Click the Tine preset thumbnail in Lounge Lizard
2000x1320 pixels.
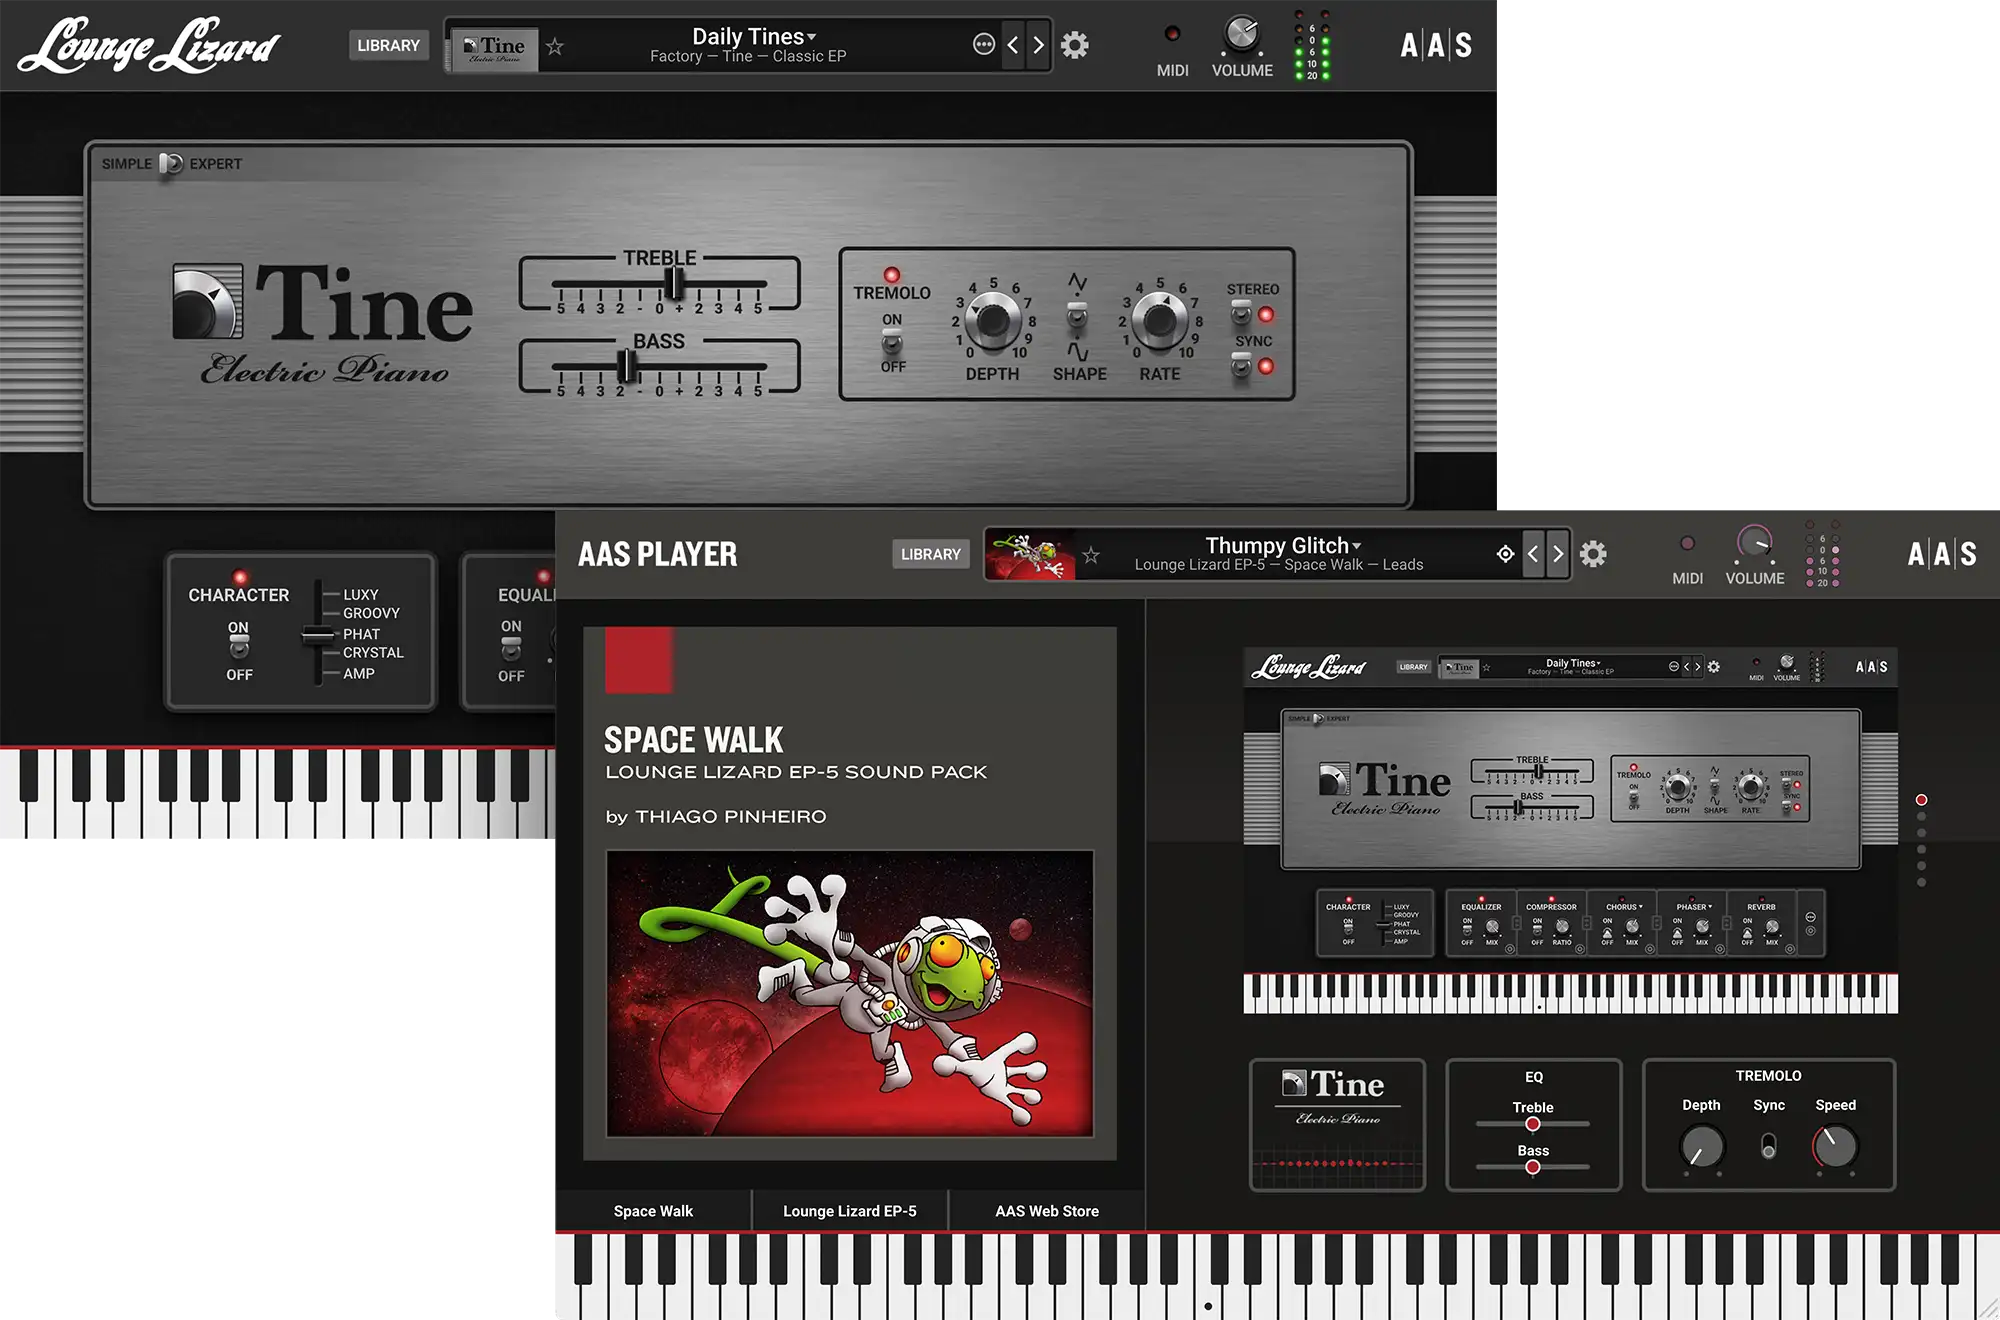click(495, 49)
